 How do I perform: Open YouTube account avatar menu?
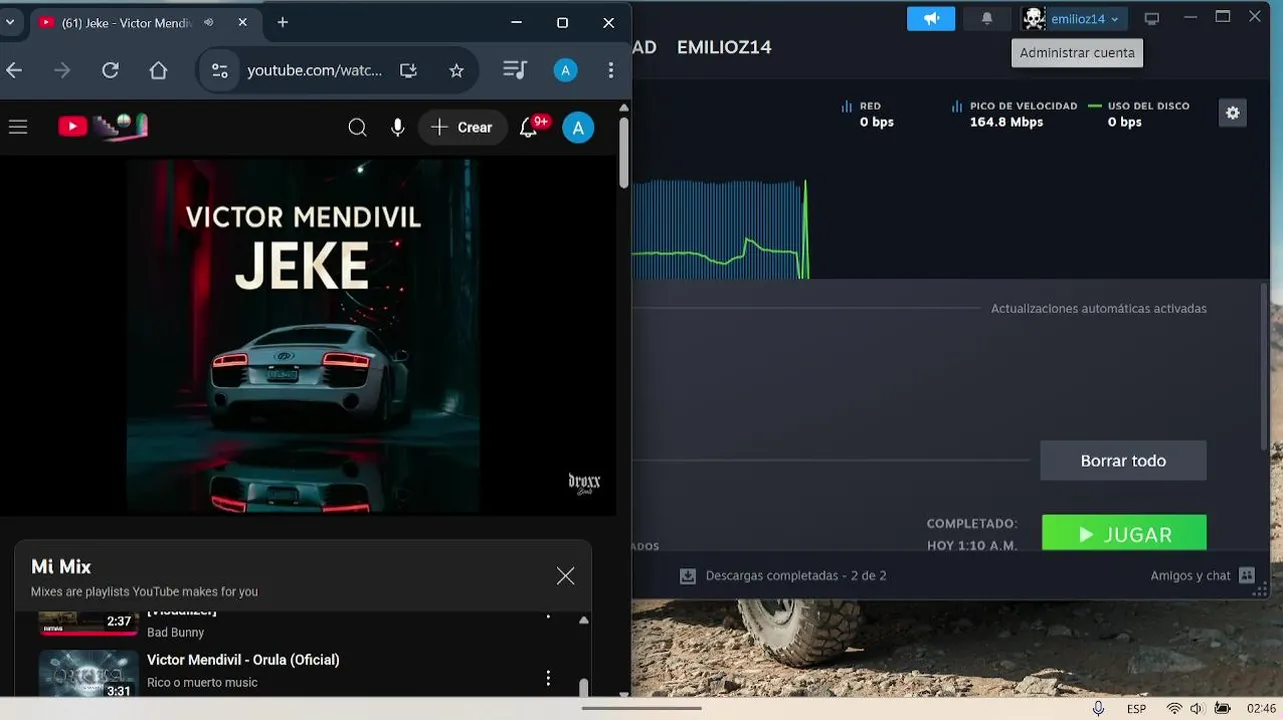(x=578, y=127)
